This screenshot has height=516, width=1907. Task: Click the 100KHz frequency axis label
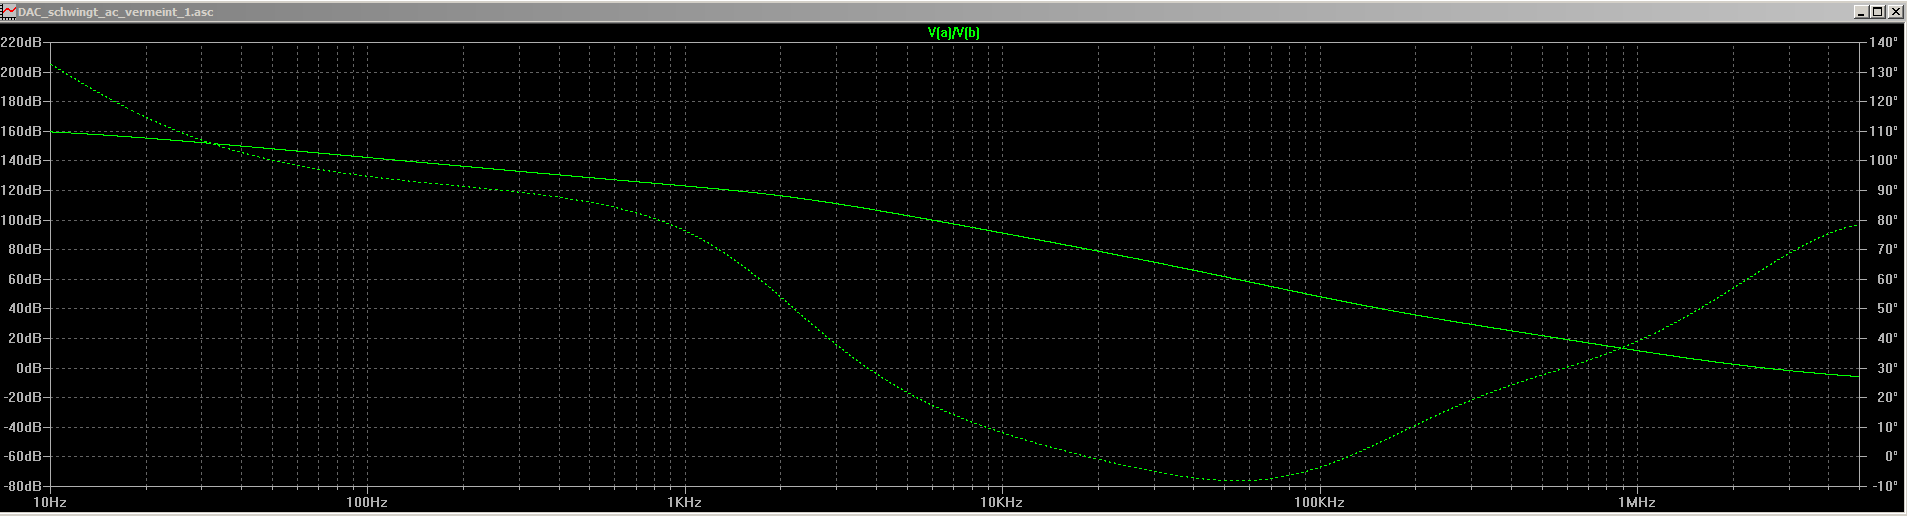(1319, 503)
